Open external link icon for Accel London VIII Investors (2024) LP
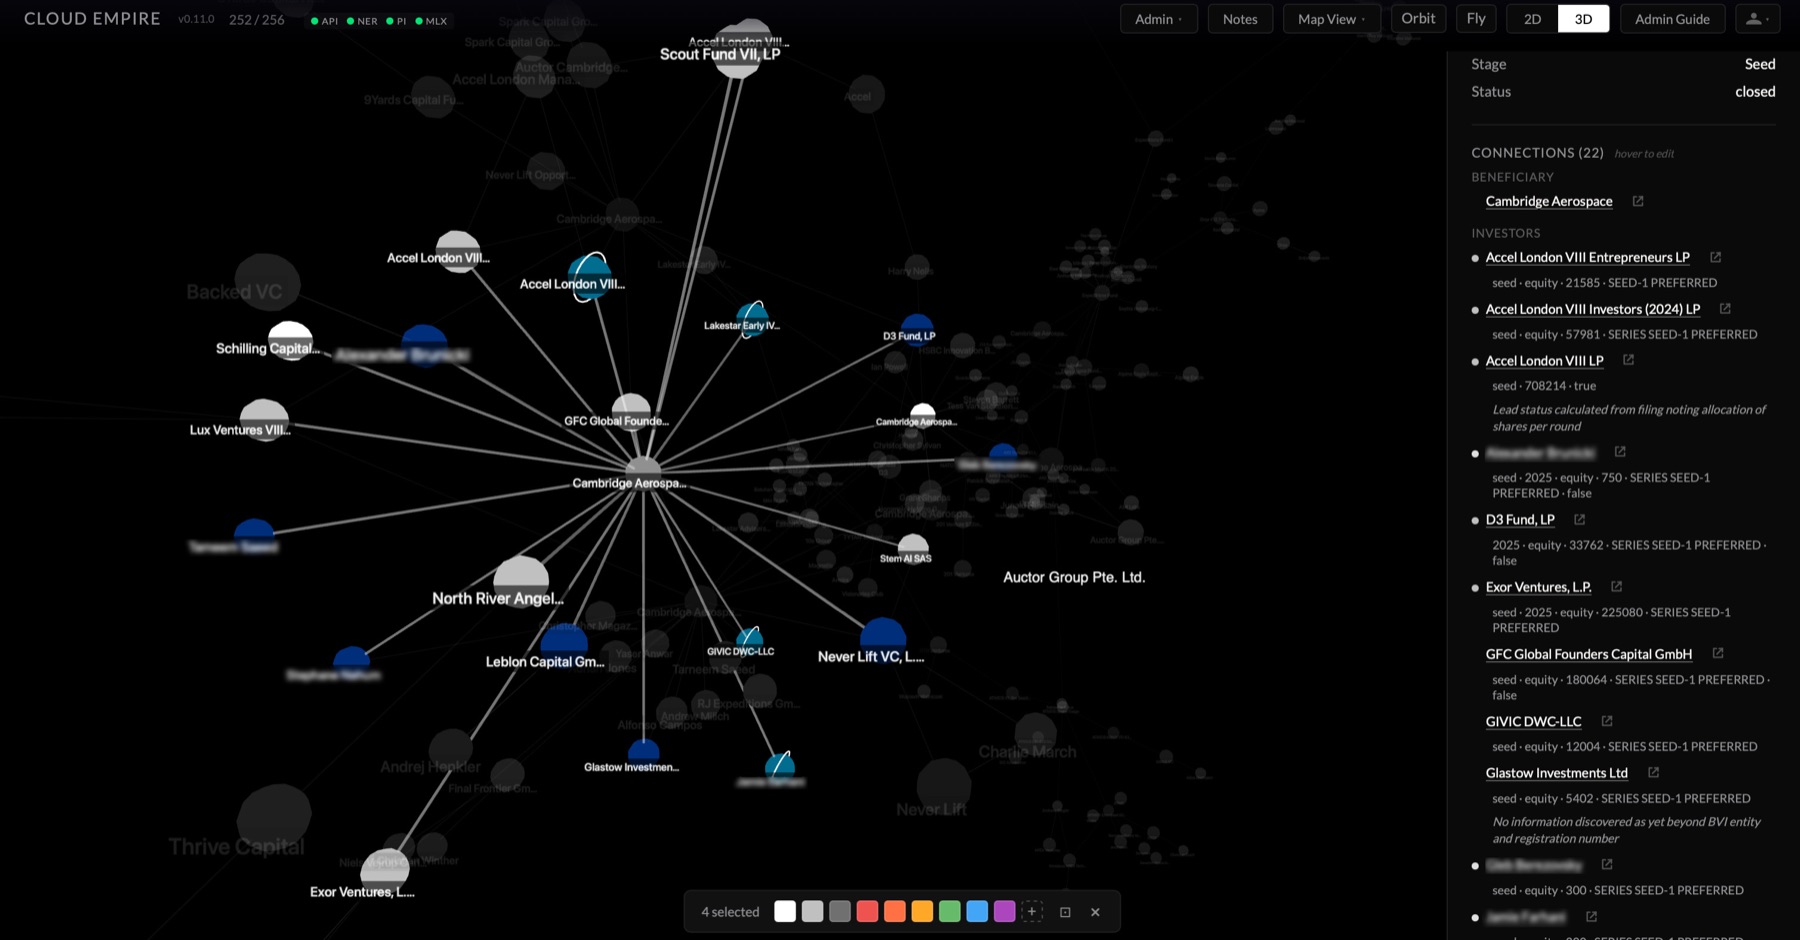This screenshot has height=940, width=1800. pos(1725,309)
